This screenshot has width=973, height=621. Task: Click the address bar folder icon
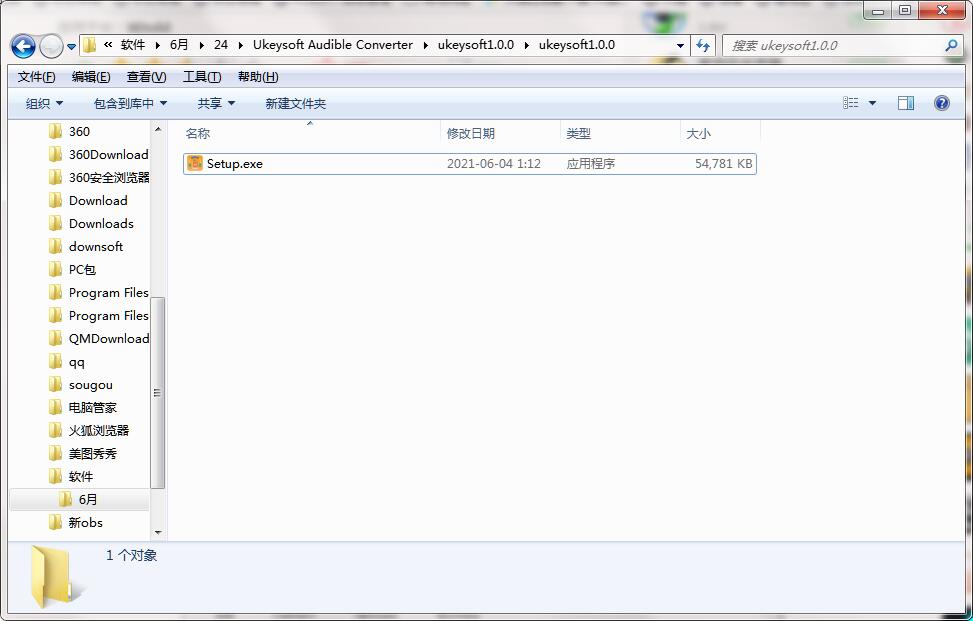(x=91, y=45)
